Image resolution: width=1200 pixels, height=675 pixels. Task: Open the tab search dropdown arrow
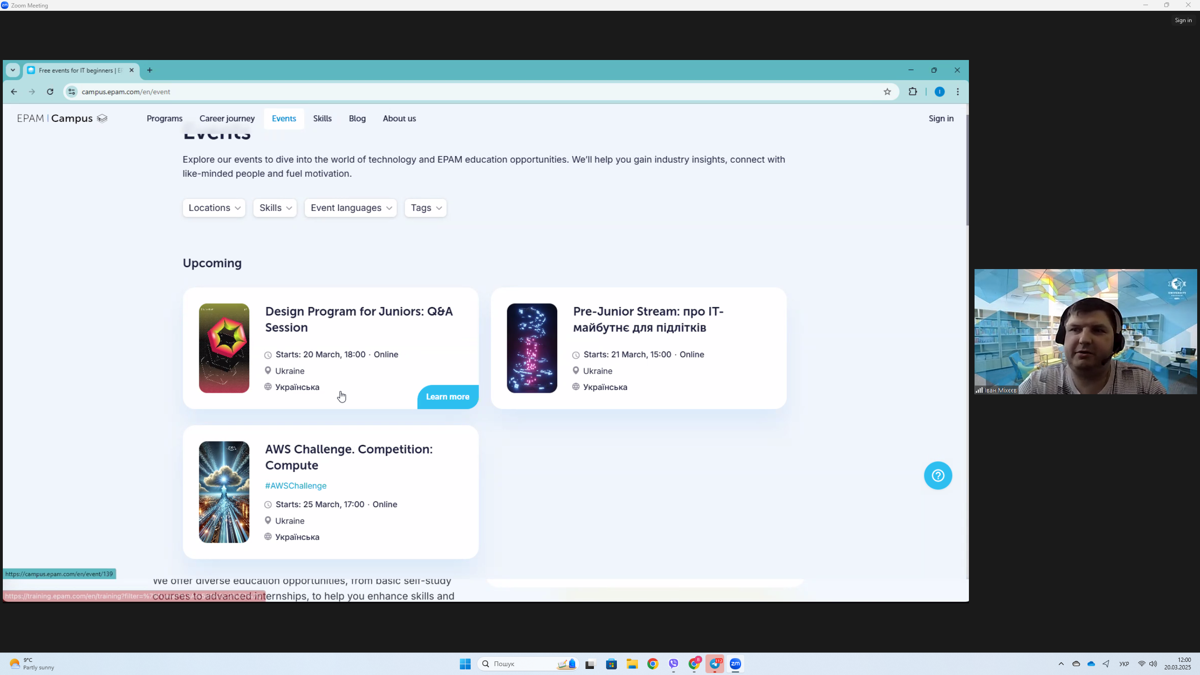coord(12,70)
